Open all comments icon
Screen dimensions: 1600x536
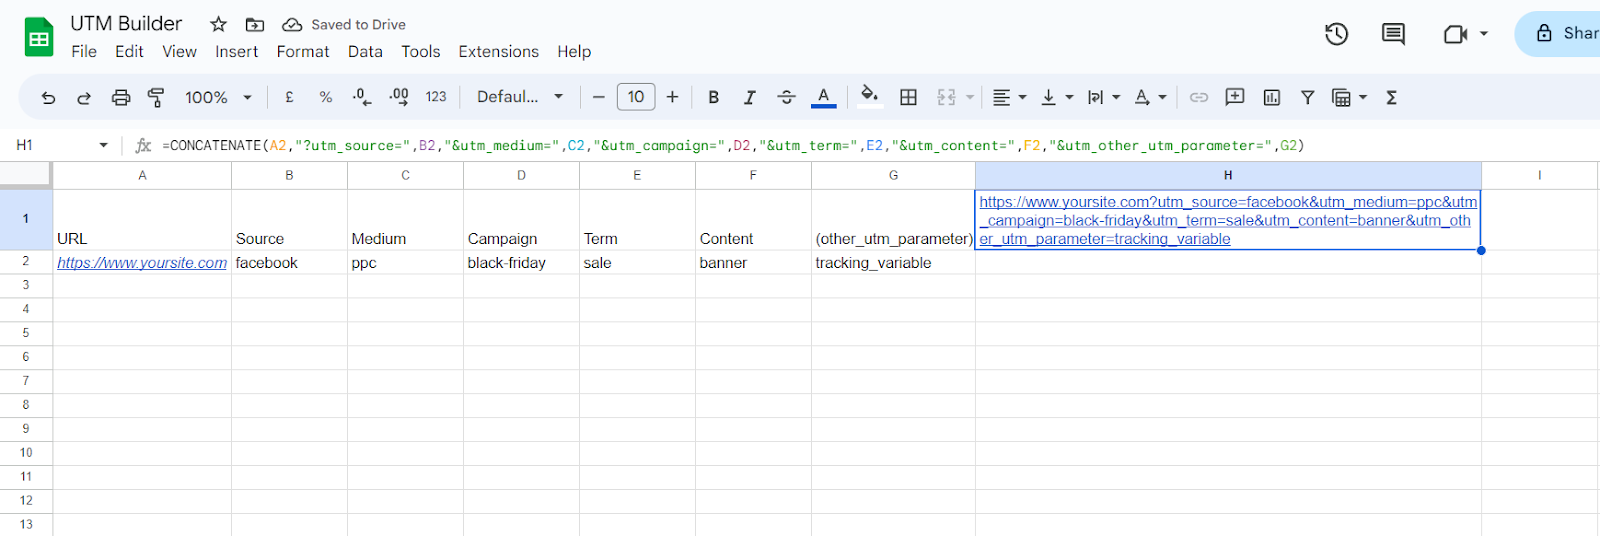[x=1393, y=34]
